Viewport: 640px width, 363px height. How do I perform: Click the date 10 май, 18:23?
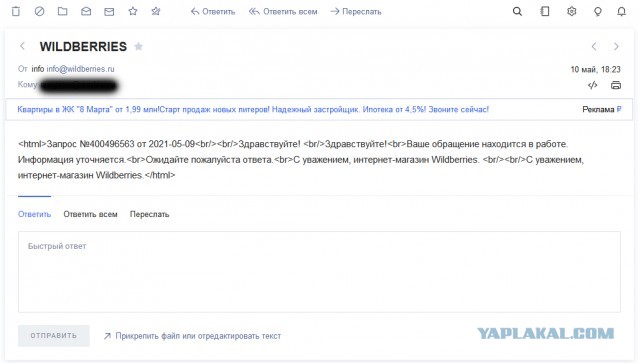click(596, 69)
